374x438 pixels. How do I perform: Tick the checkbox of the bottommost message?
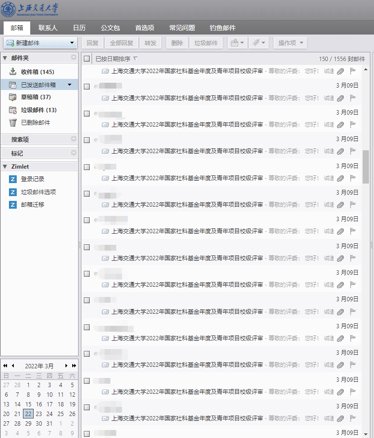point(87,434)
